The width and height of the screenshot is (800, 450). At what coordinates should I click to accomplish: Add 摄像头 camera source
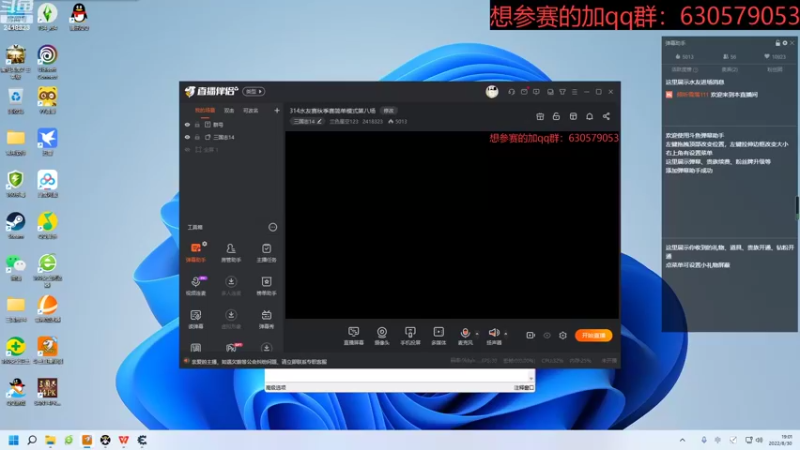382,336
